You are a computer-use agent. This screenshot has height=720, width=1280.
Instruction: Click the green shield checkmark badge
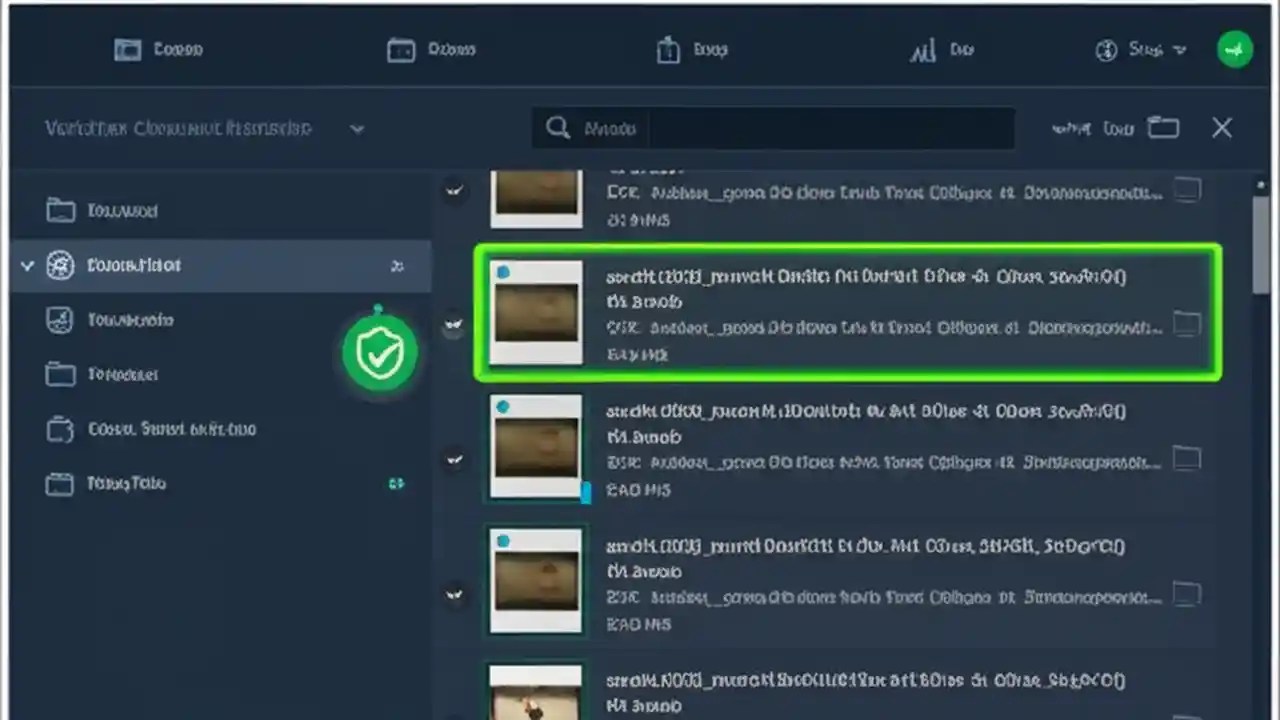(380, 350)
